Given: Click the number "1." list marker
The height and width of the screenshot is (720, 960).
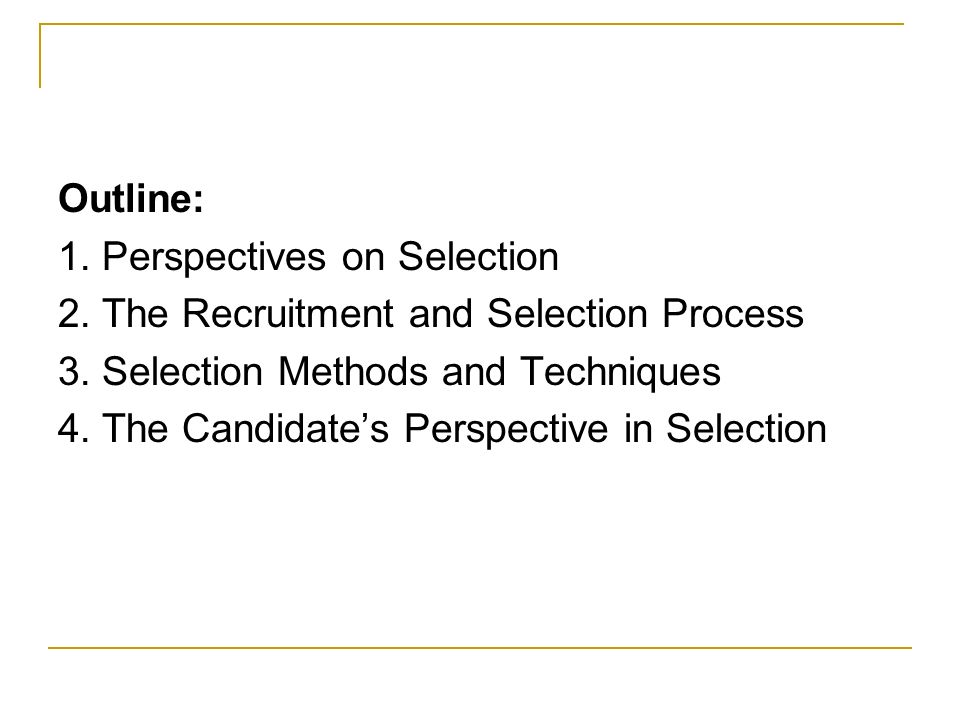Looking at the screenshot, I should coord(75,257).
